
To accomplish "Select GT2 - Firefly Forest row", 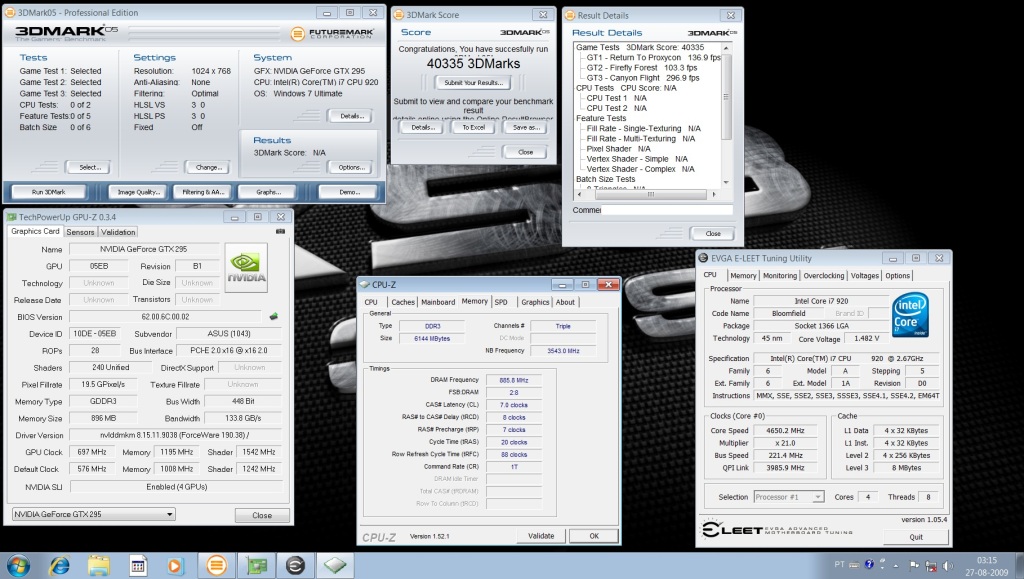I will coord(641,68).
